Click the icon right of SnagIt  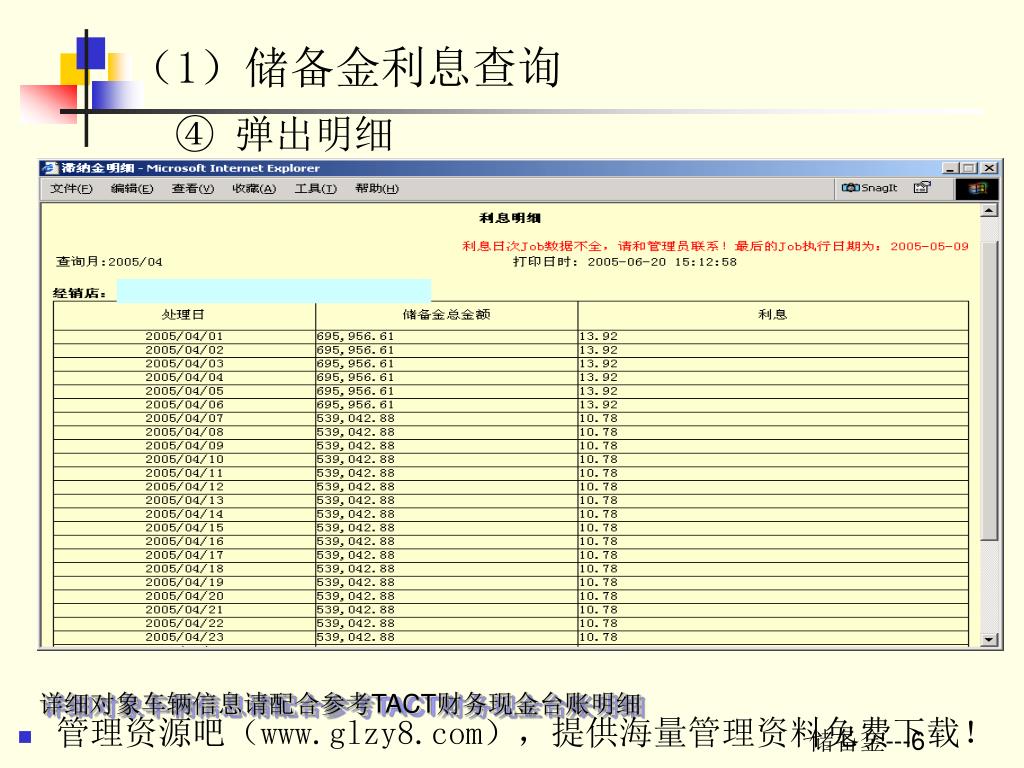coord(921,188)
